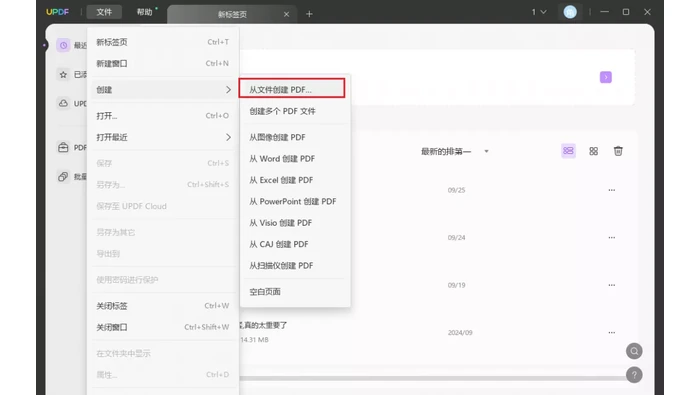Open the window count dropdown
Image resolution: width=700 pixels, height=395 pixels.
(x=539, y=12)
